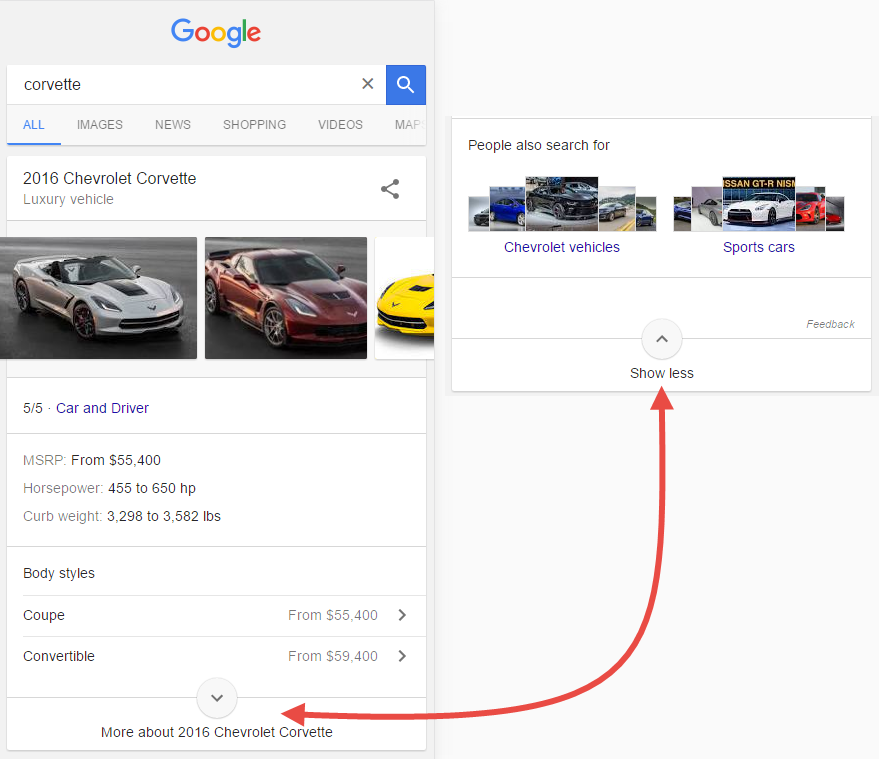Click the Google logo
The image size is (879, 759).
click(x=216, y=33)
